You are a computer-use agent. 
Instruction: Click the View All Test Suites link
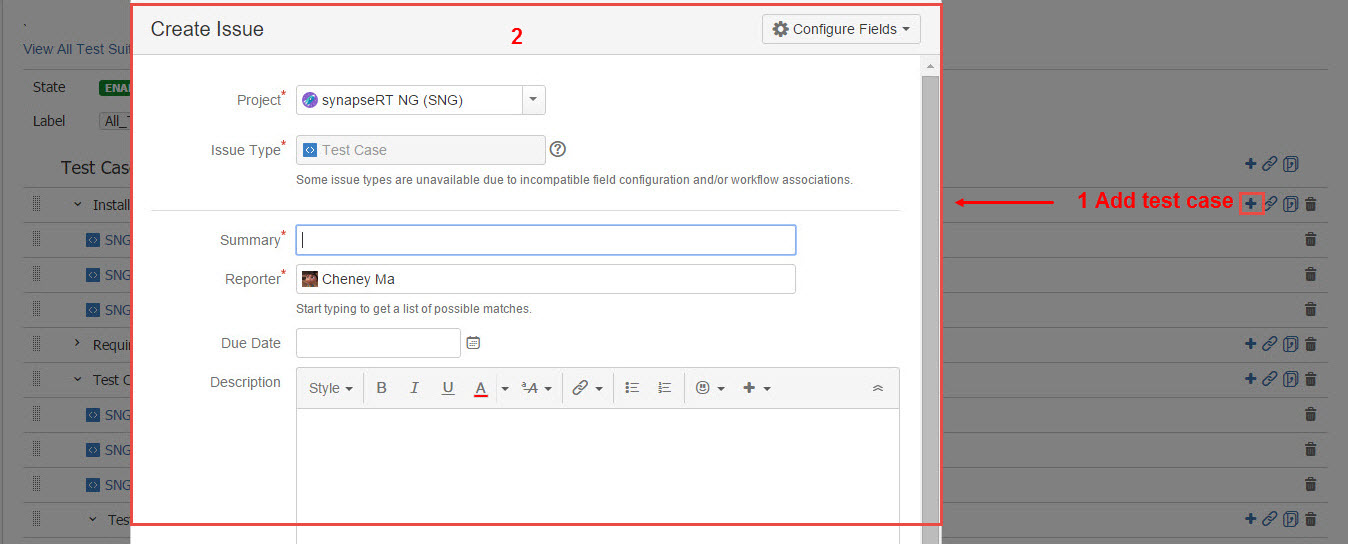(x=76, y=49)
